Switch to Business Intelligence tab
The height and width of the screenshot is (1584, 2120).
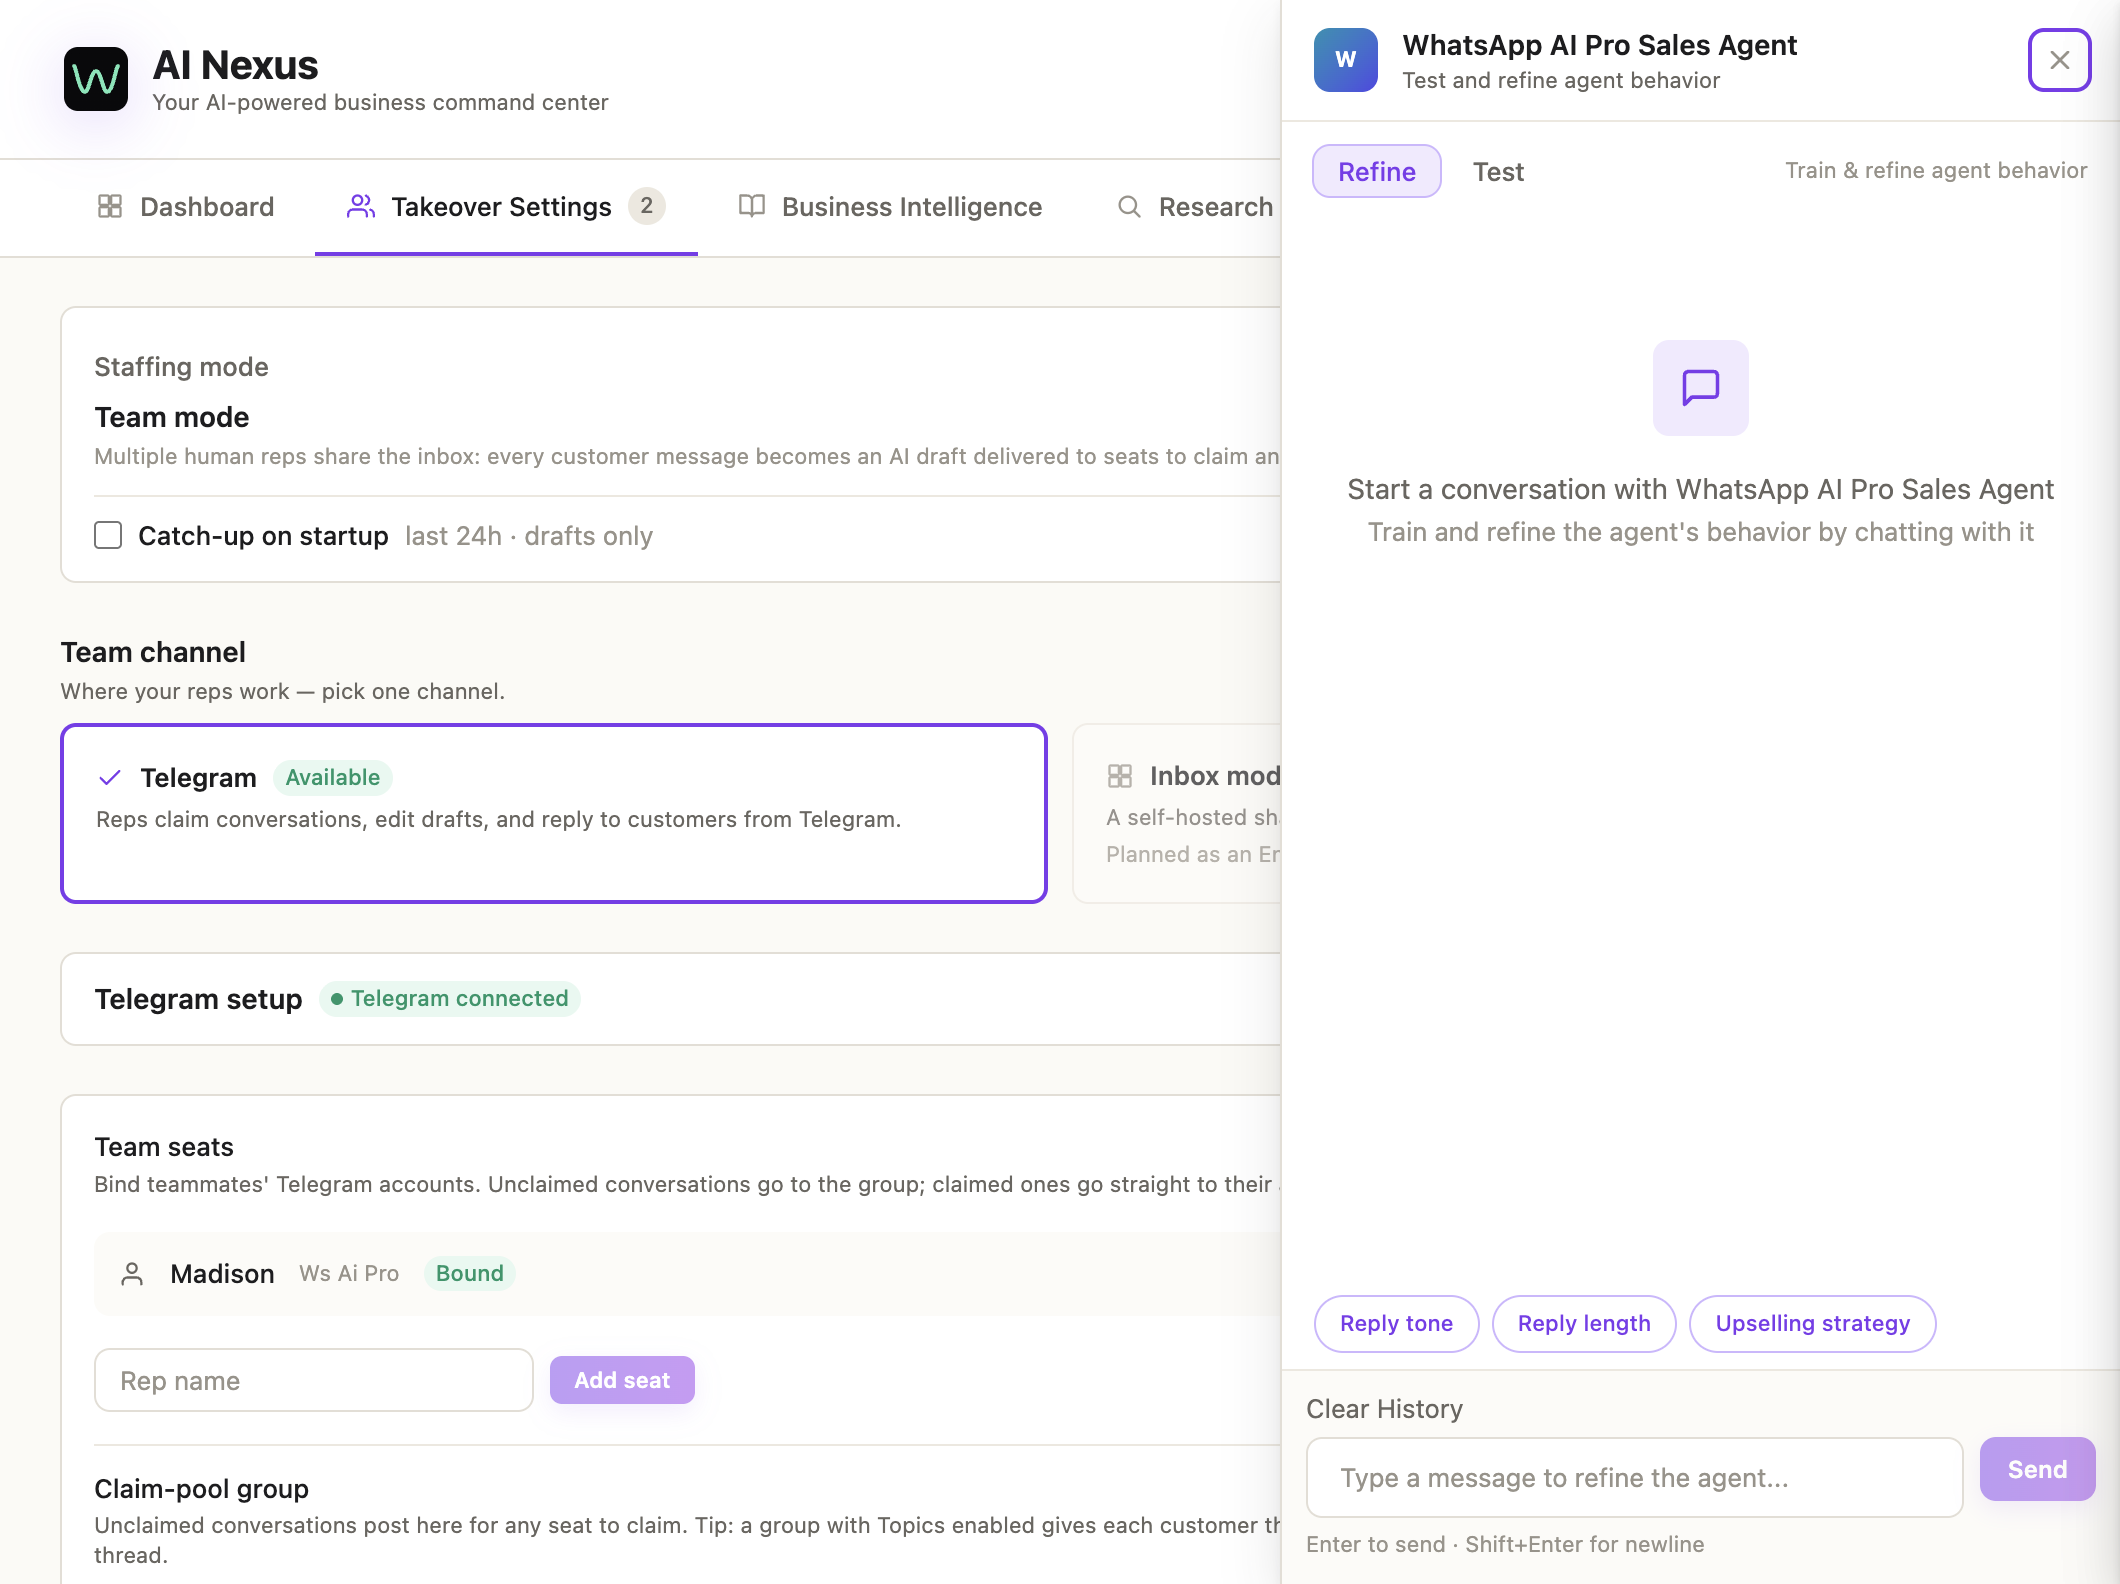pos(890,206)
